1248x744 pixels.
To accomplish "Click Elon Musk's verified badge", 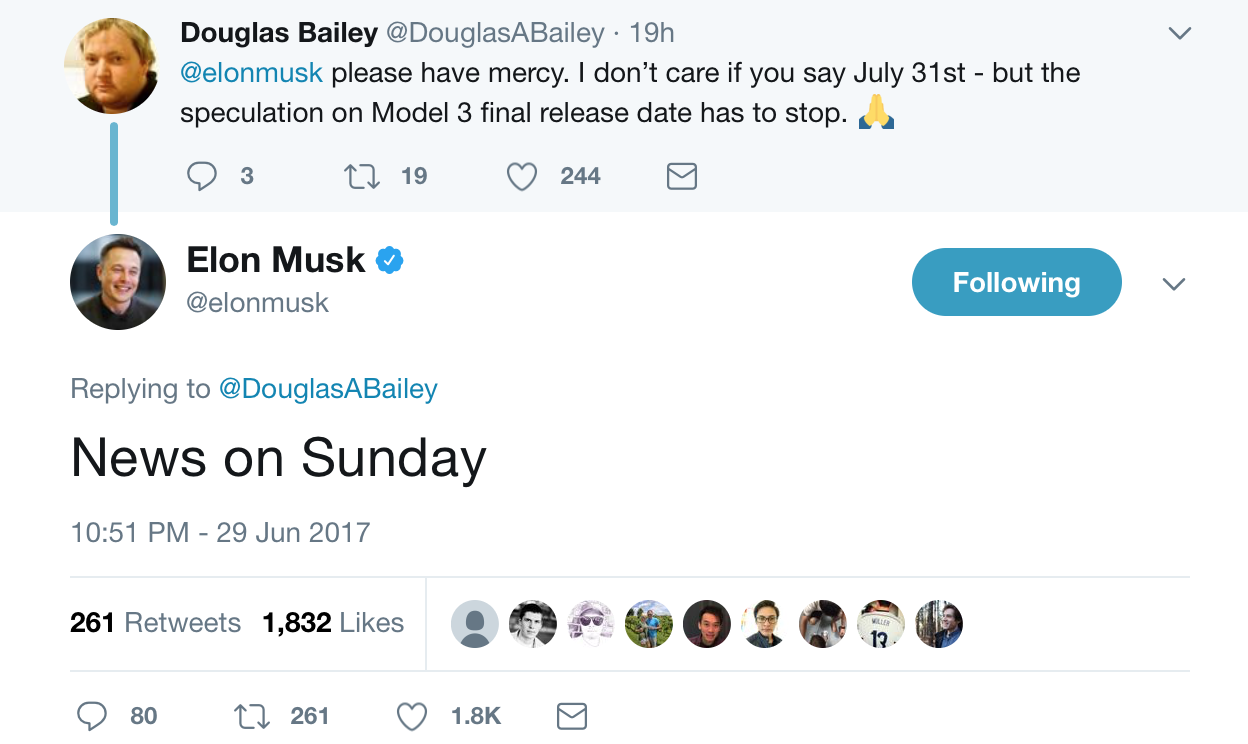I will tap(389, 261).
